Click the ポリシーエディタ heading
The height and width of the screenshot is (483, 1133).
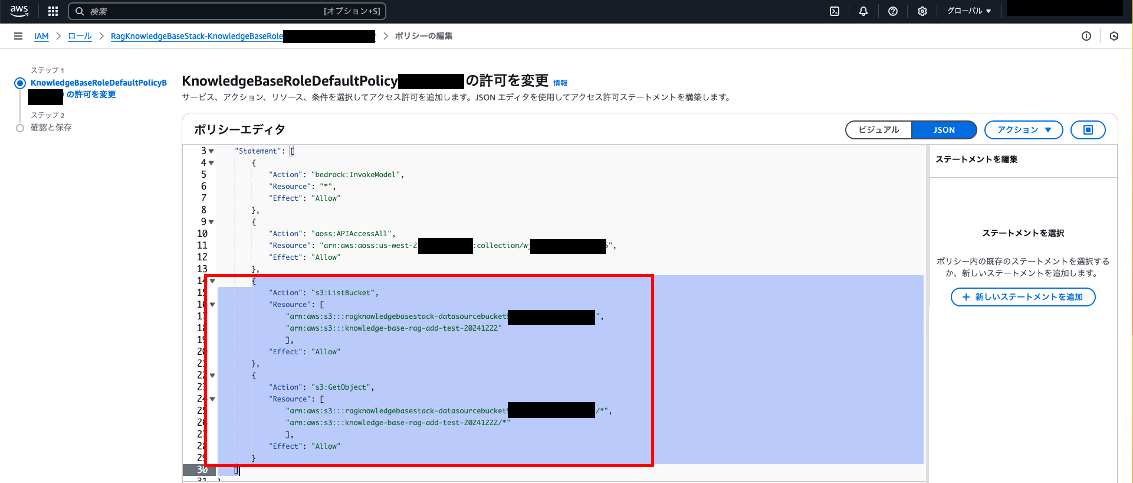pyautogui.click(x=239, y=129)
